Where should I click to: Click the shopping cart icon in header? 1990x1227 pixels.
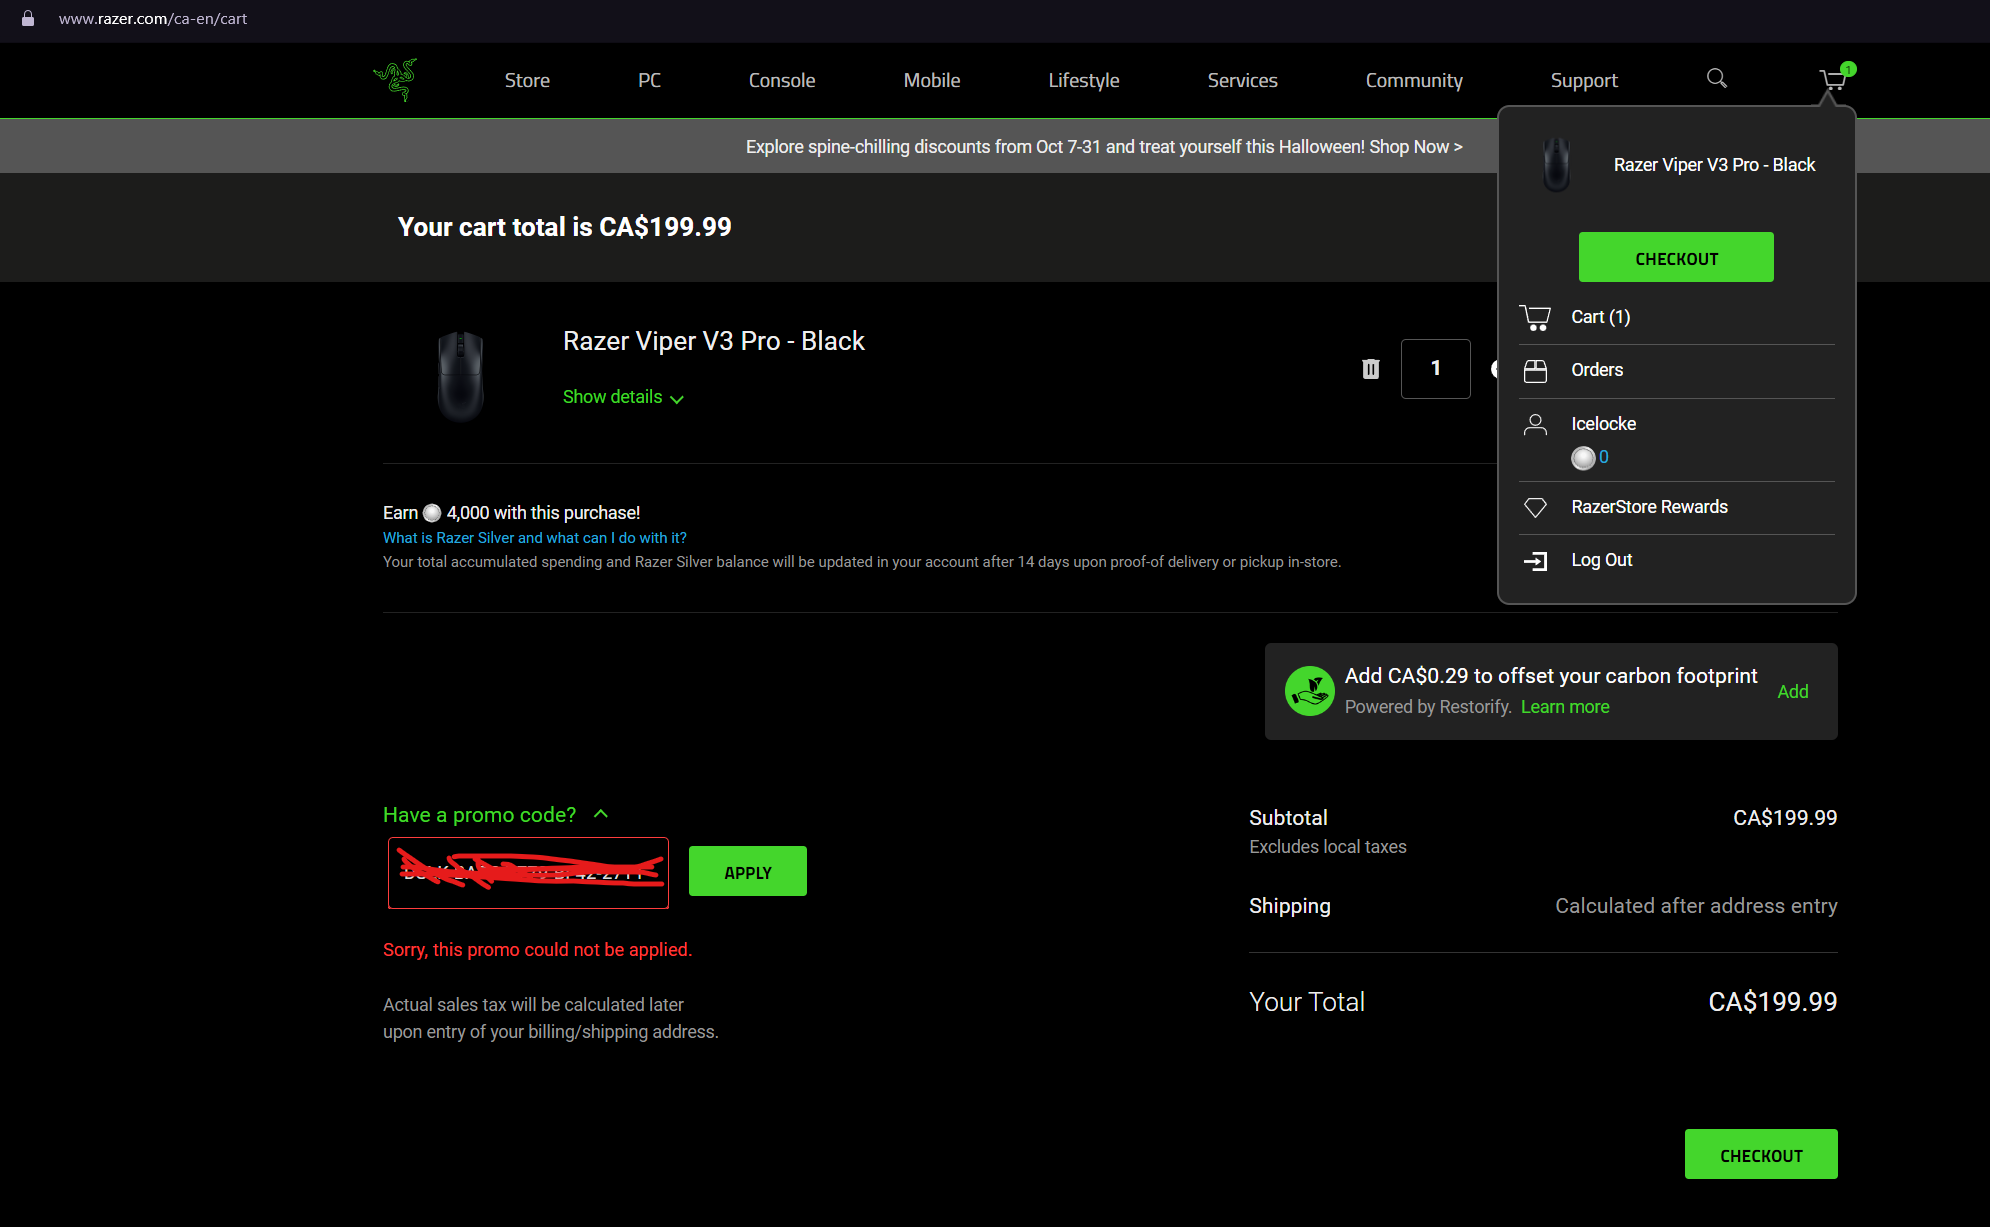tap(1833, 80)
